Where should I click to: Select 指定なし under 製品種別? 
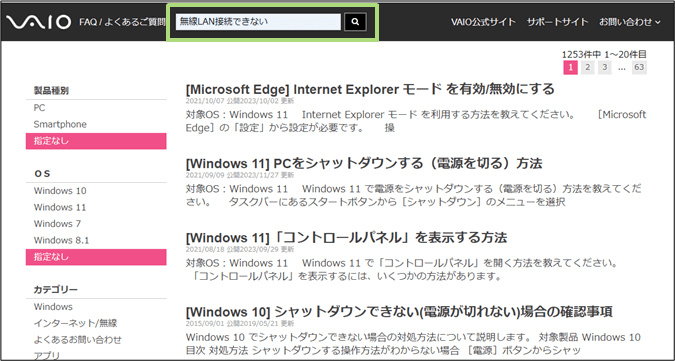coord(96,141)
